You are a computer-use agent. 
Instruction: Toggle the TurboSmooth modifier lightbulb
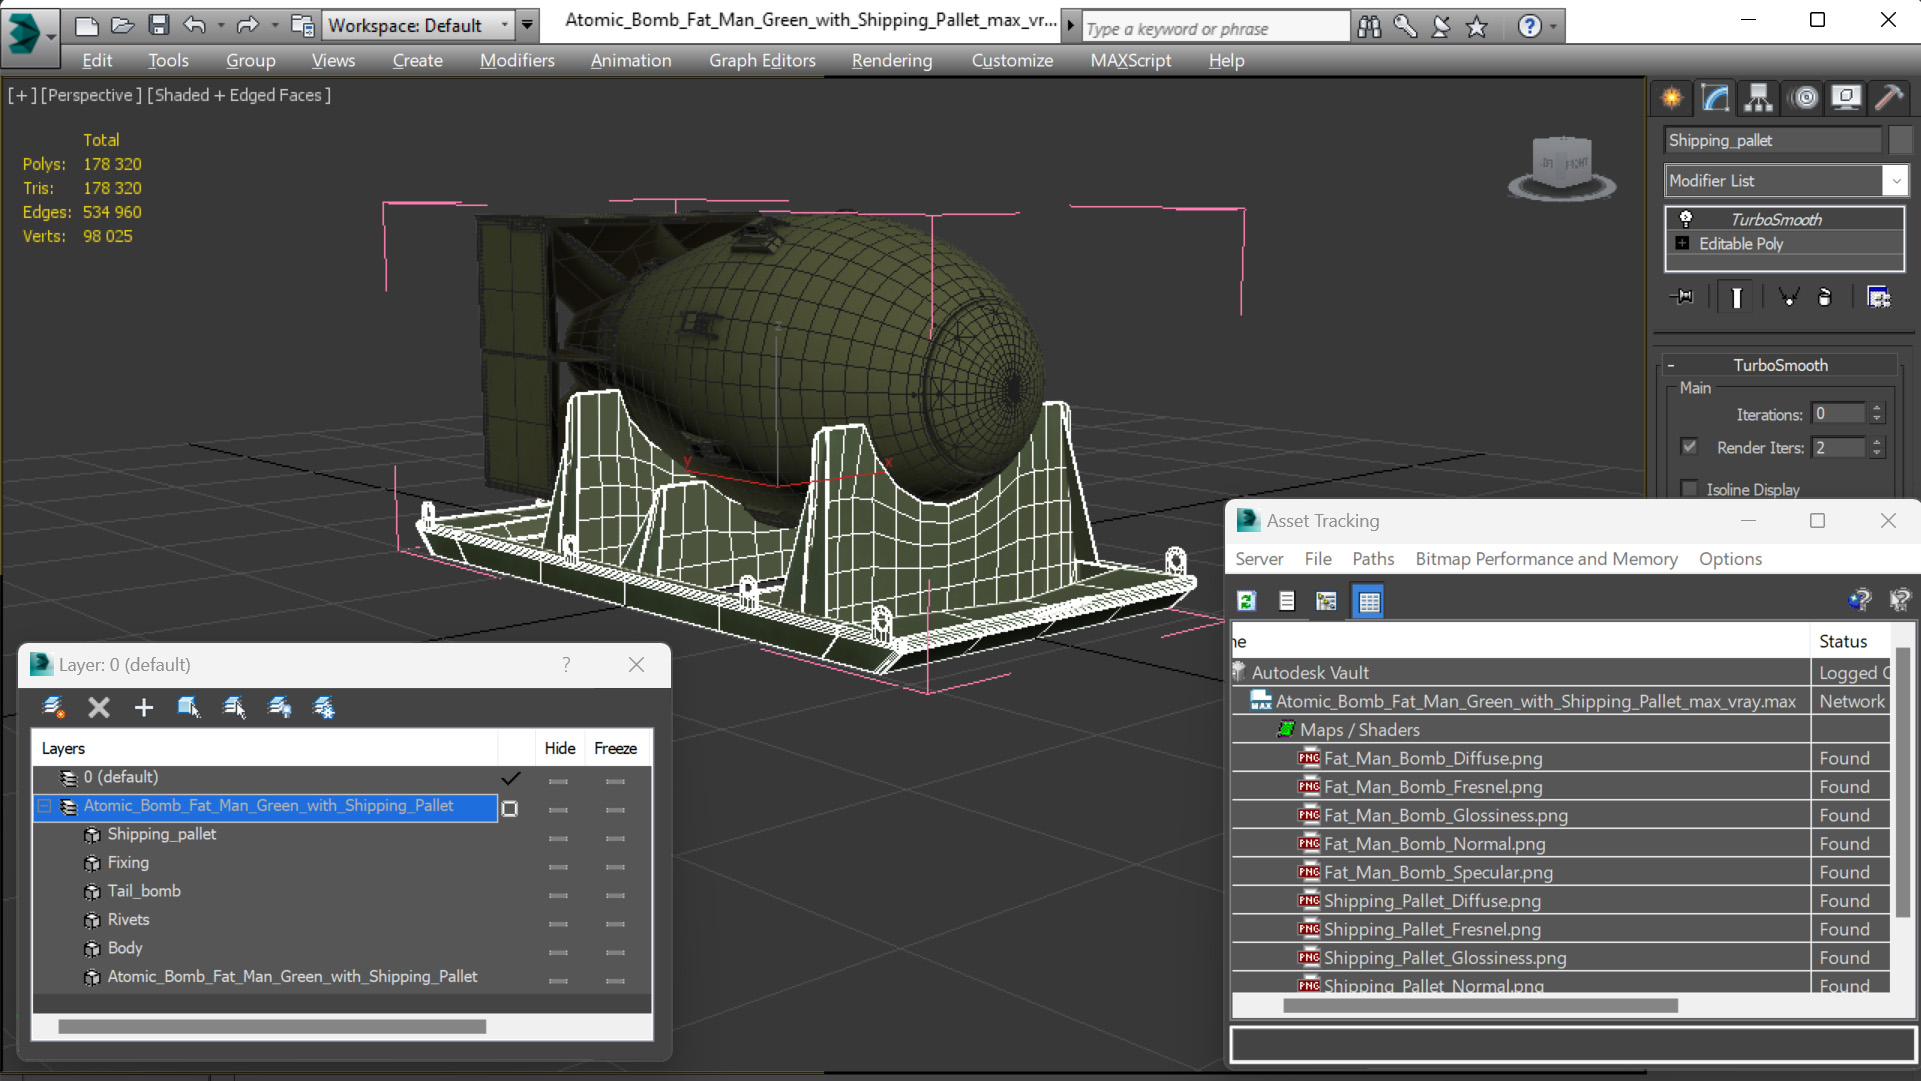pos(1686,219)
